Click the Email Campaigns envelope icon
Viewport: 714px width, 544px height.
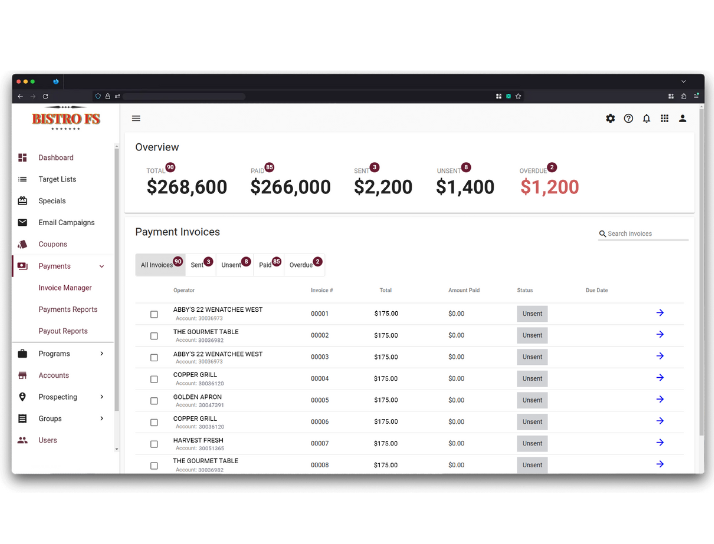pyautogui.click(x=22, y=222)
